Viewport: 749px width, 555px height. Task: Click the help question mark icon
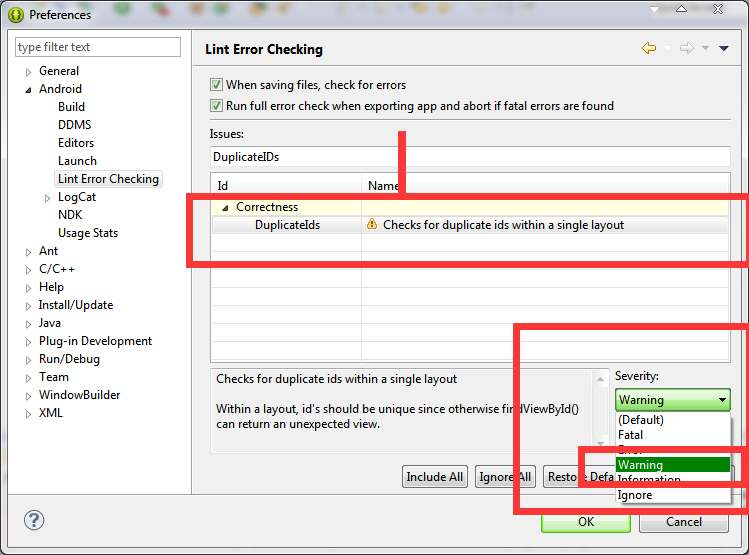coord(34,520)
